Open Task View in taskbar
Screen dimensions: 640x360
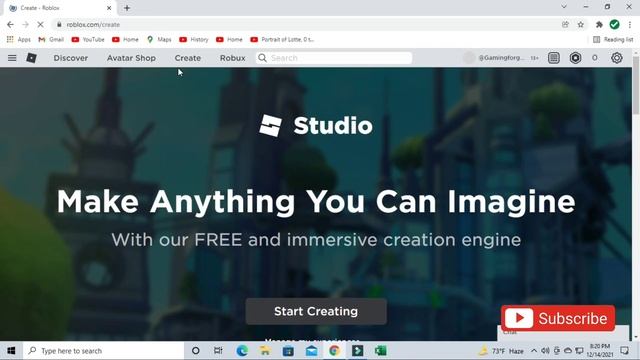218,351
